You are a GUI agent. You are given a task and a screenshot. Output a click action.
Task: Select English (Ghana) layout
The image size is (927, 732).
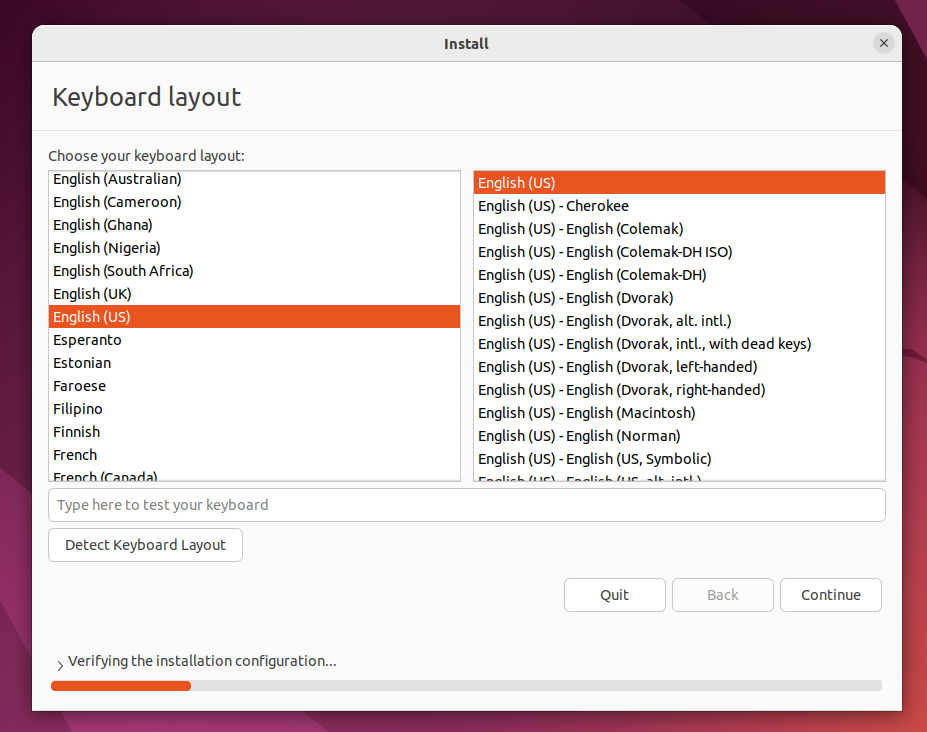254,225
